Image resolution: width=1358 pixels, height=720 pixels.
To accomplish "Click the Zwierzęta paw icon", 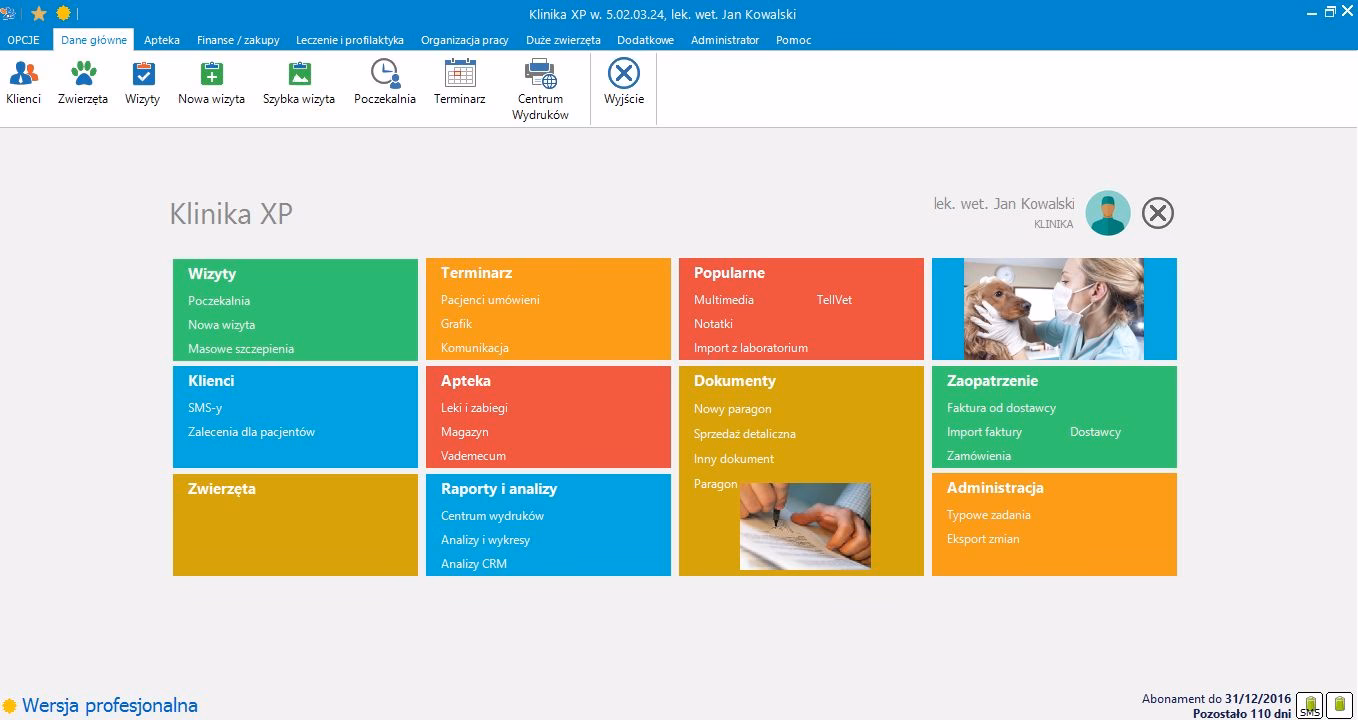I will (x=83, y=75).
